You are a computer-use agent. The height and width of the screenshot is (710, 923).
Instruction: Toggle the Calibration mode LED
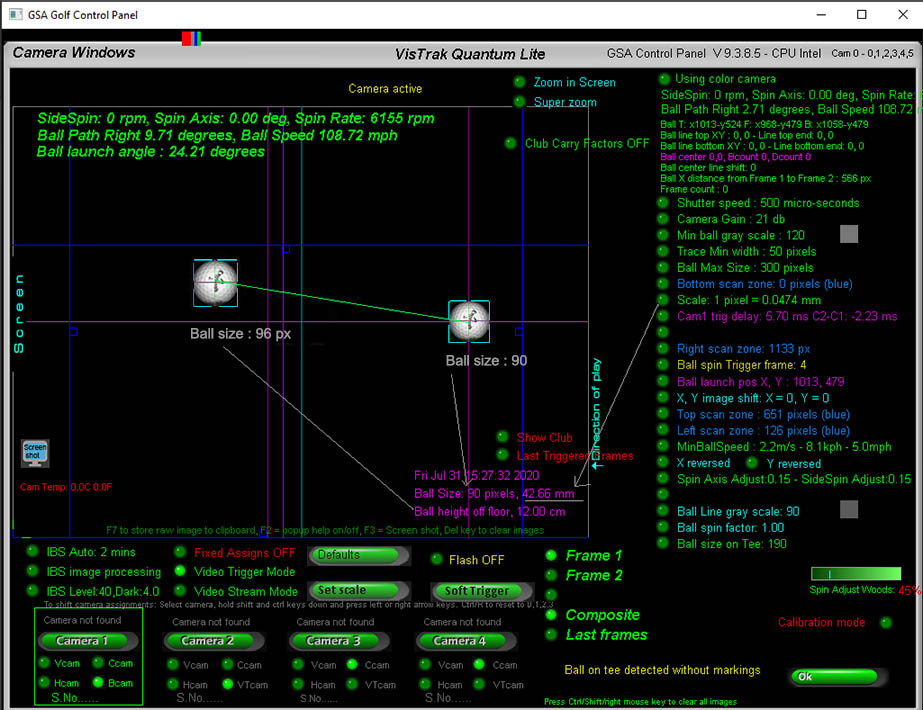click(x=885, y=622)
